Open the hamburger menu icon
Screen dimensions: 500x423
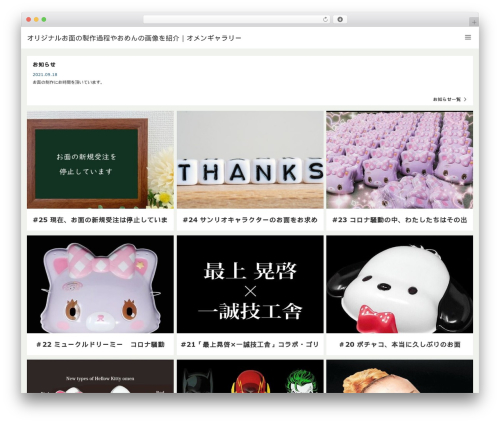(468, 38)
